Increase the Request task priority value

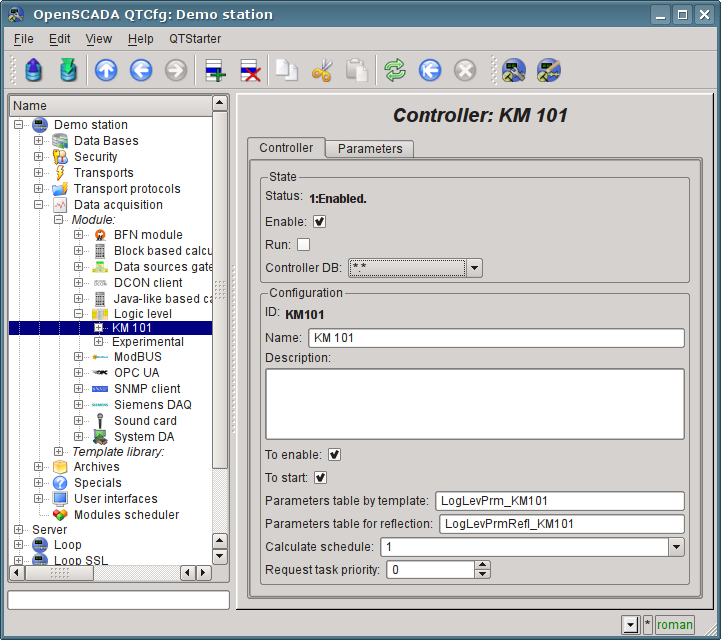point(483,565)
